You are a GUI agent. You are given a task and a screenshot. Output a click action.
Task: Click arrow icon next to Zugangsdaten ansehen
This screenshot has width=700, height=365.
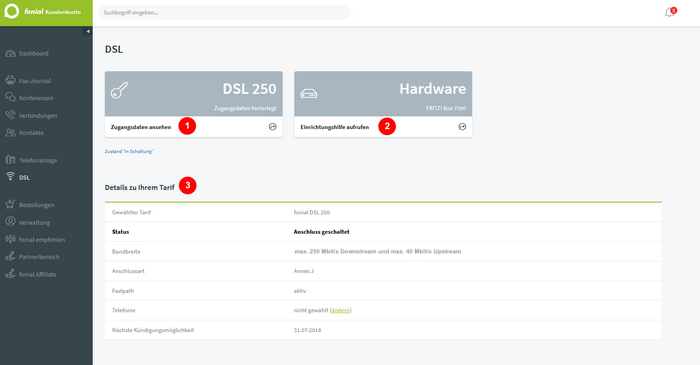coord(273,127)
